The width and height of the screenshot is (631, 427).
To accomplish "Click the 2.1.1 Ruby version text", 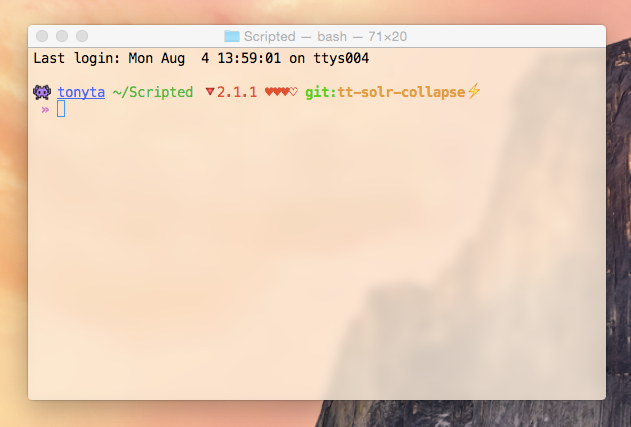I will point(237,92).
